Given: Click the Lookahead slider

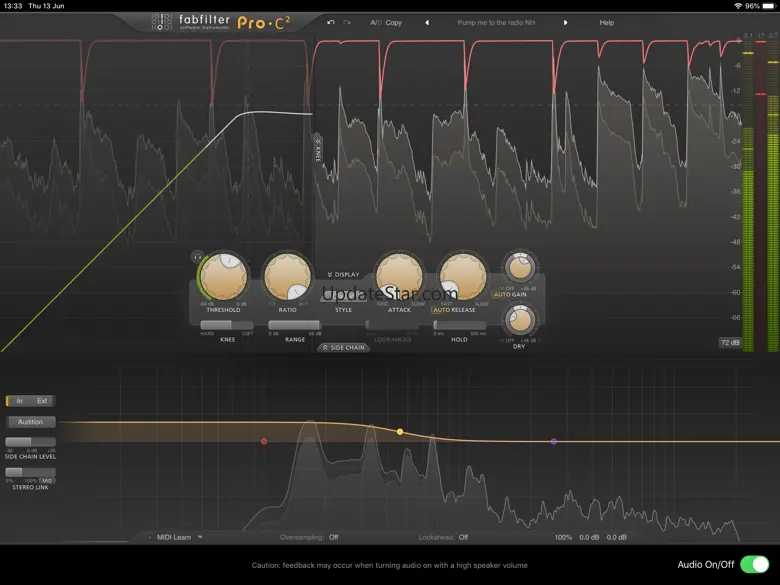Looking at the screenshot, I should tap(392, 325).
